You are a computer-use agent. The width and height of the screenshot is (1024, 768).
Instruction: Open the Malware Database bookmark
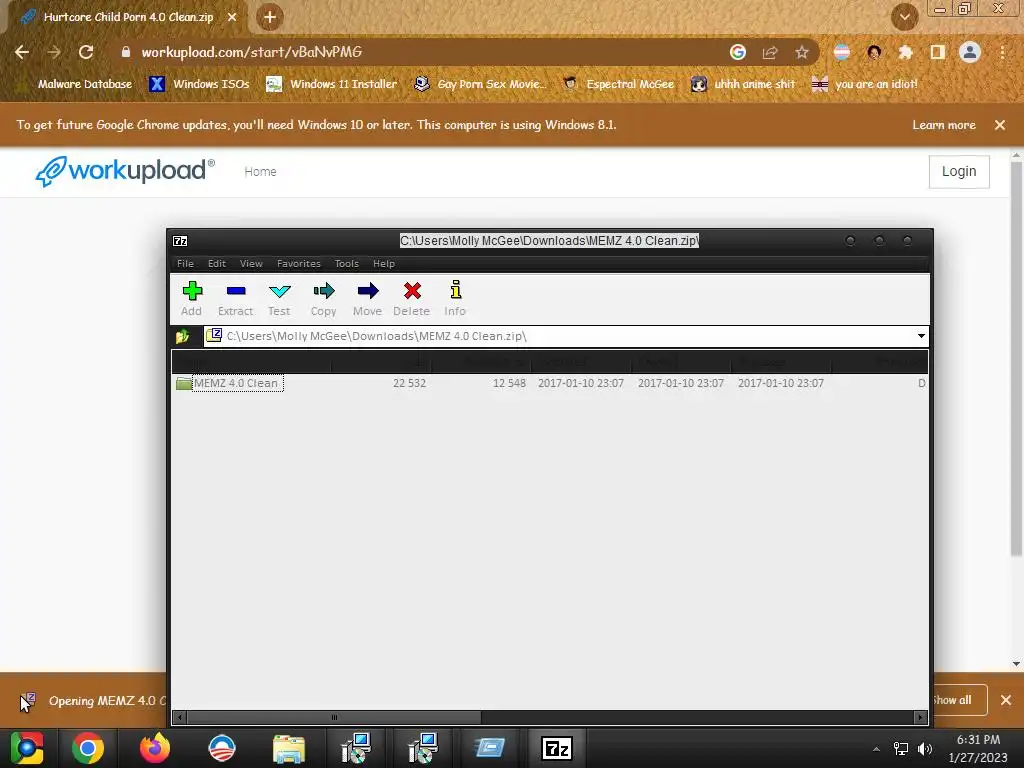click(x=74, y=84)
